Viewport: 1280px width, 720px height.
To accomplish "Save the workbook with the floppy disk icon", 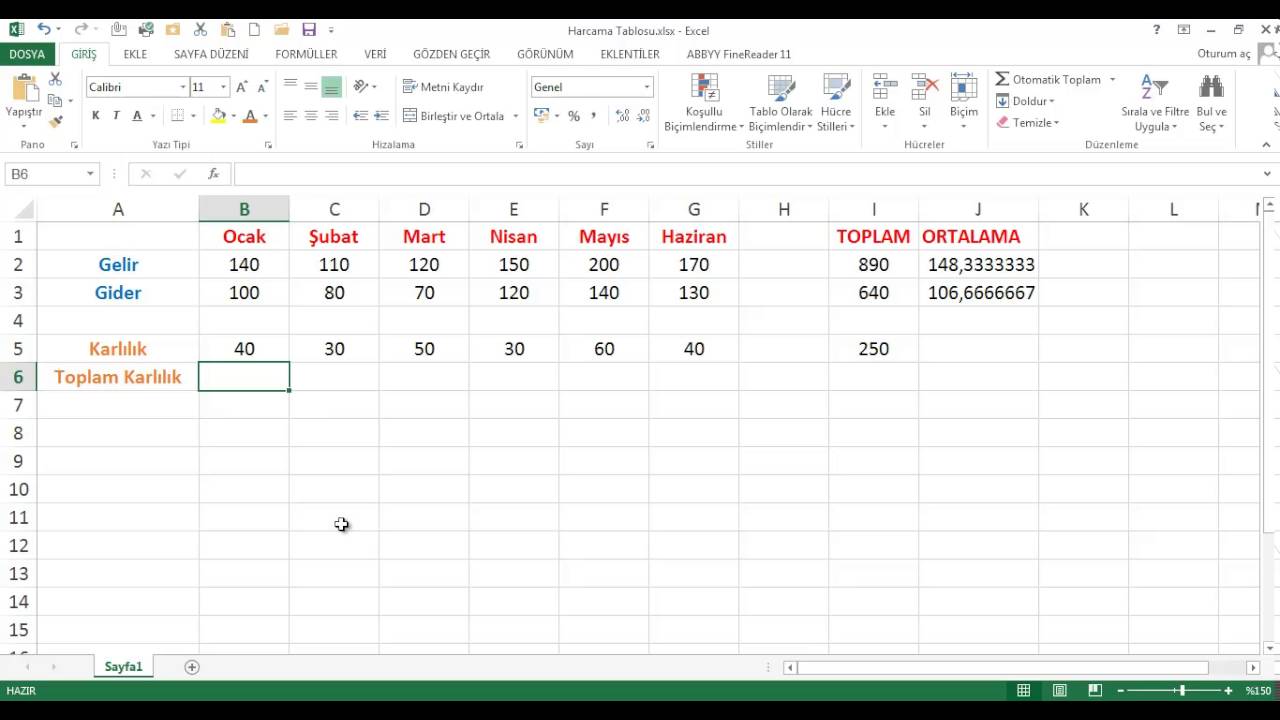I will click(x=309, y=30).
